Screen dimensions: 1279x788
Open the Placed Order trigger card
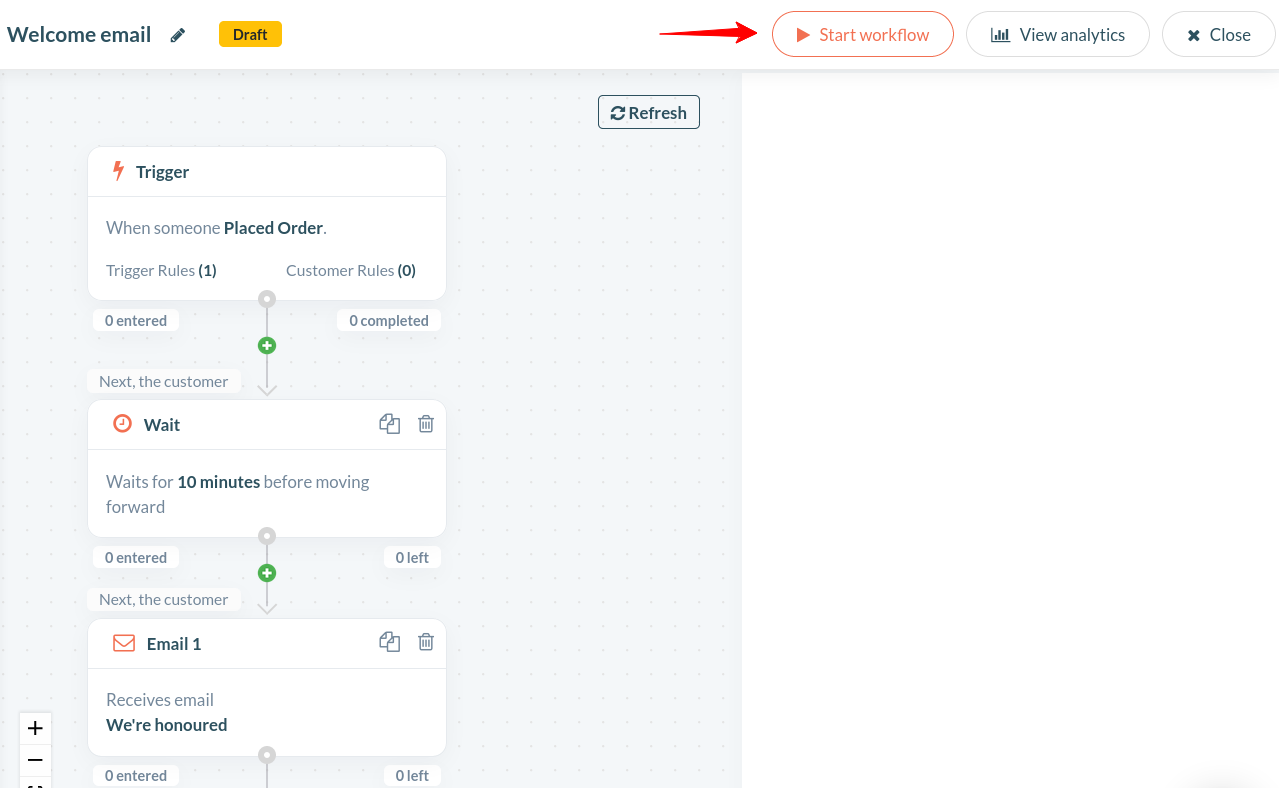(215, 227)
